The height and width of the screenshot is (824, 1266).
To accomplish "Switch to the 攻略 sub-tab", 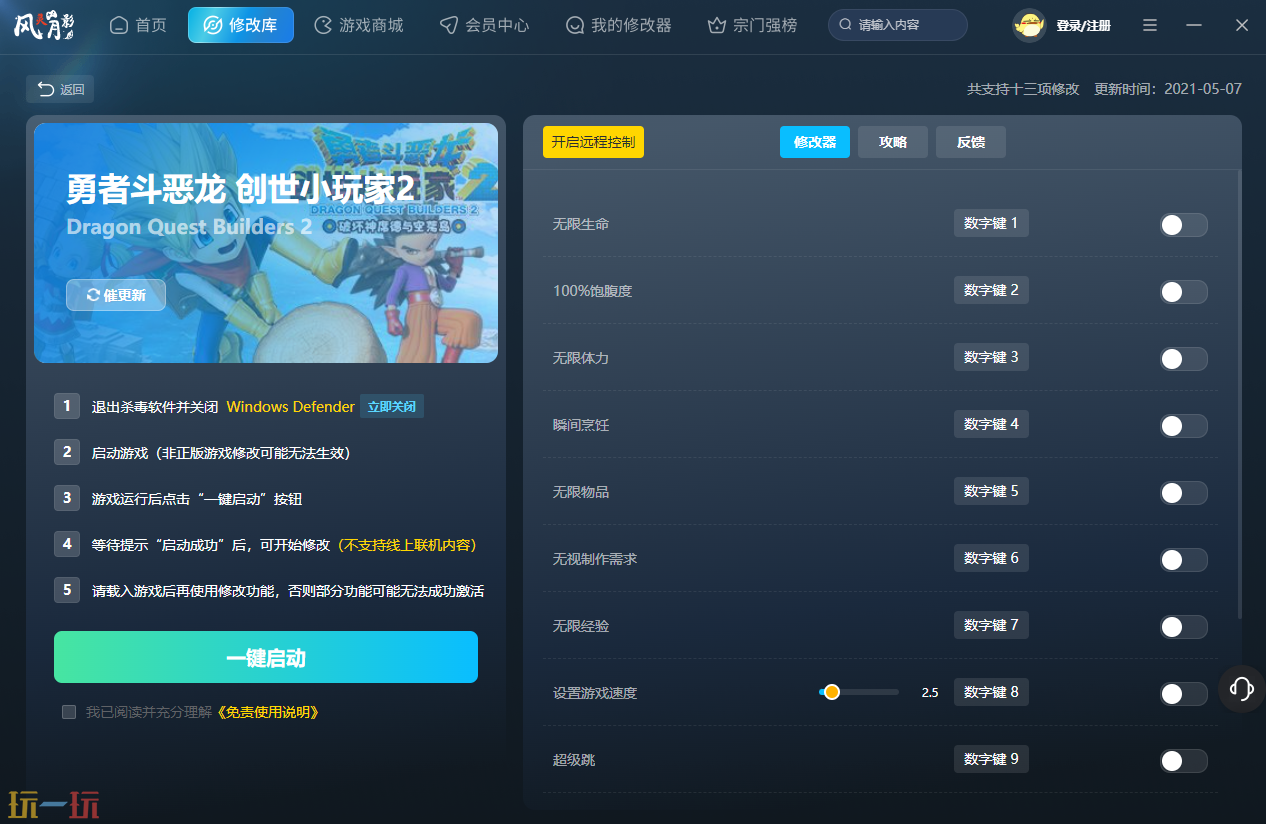I will pyautogui.click(x=893, y=142).
